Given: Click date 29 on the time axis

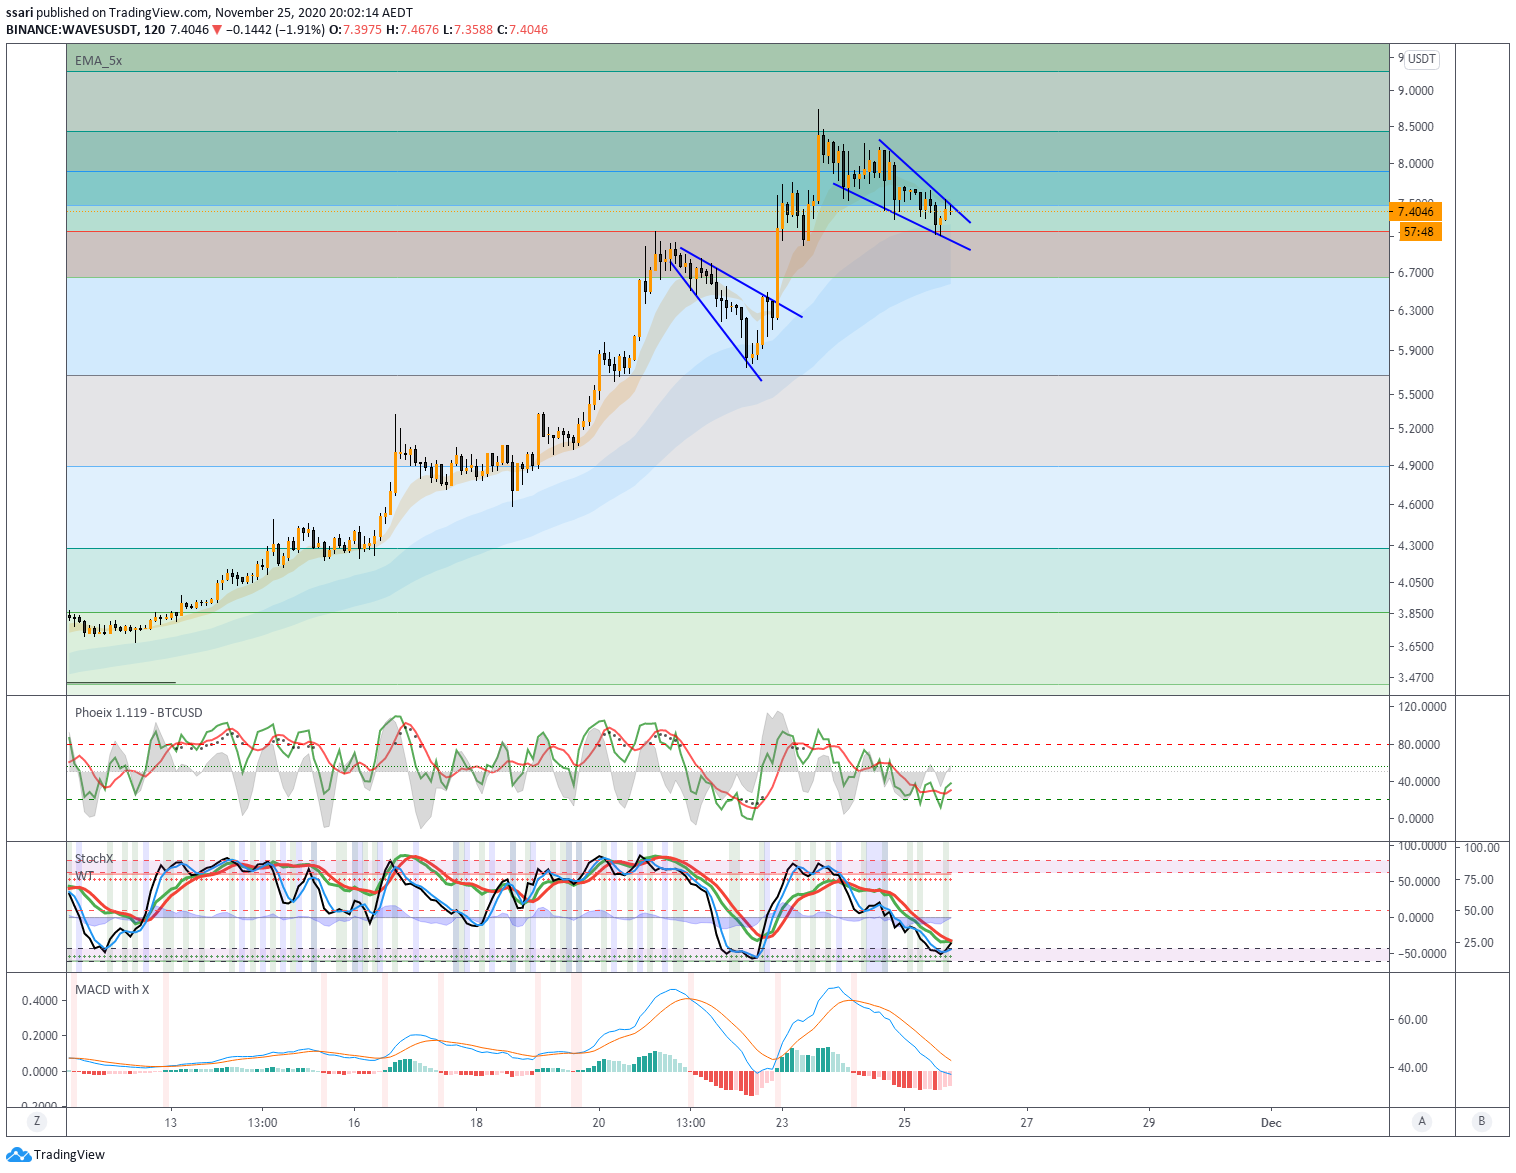Looking at the screenshot, I should click(1149, 1123).
